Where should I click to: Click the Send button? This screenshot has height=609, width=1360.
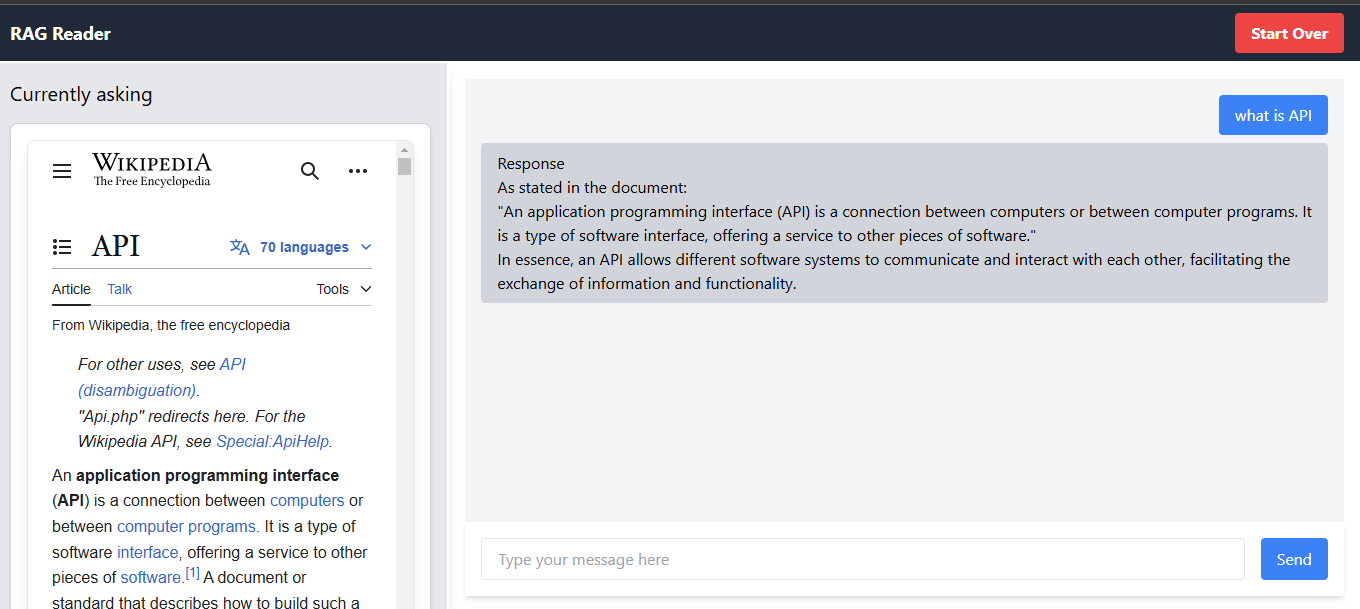[x=1294, y=559]
